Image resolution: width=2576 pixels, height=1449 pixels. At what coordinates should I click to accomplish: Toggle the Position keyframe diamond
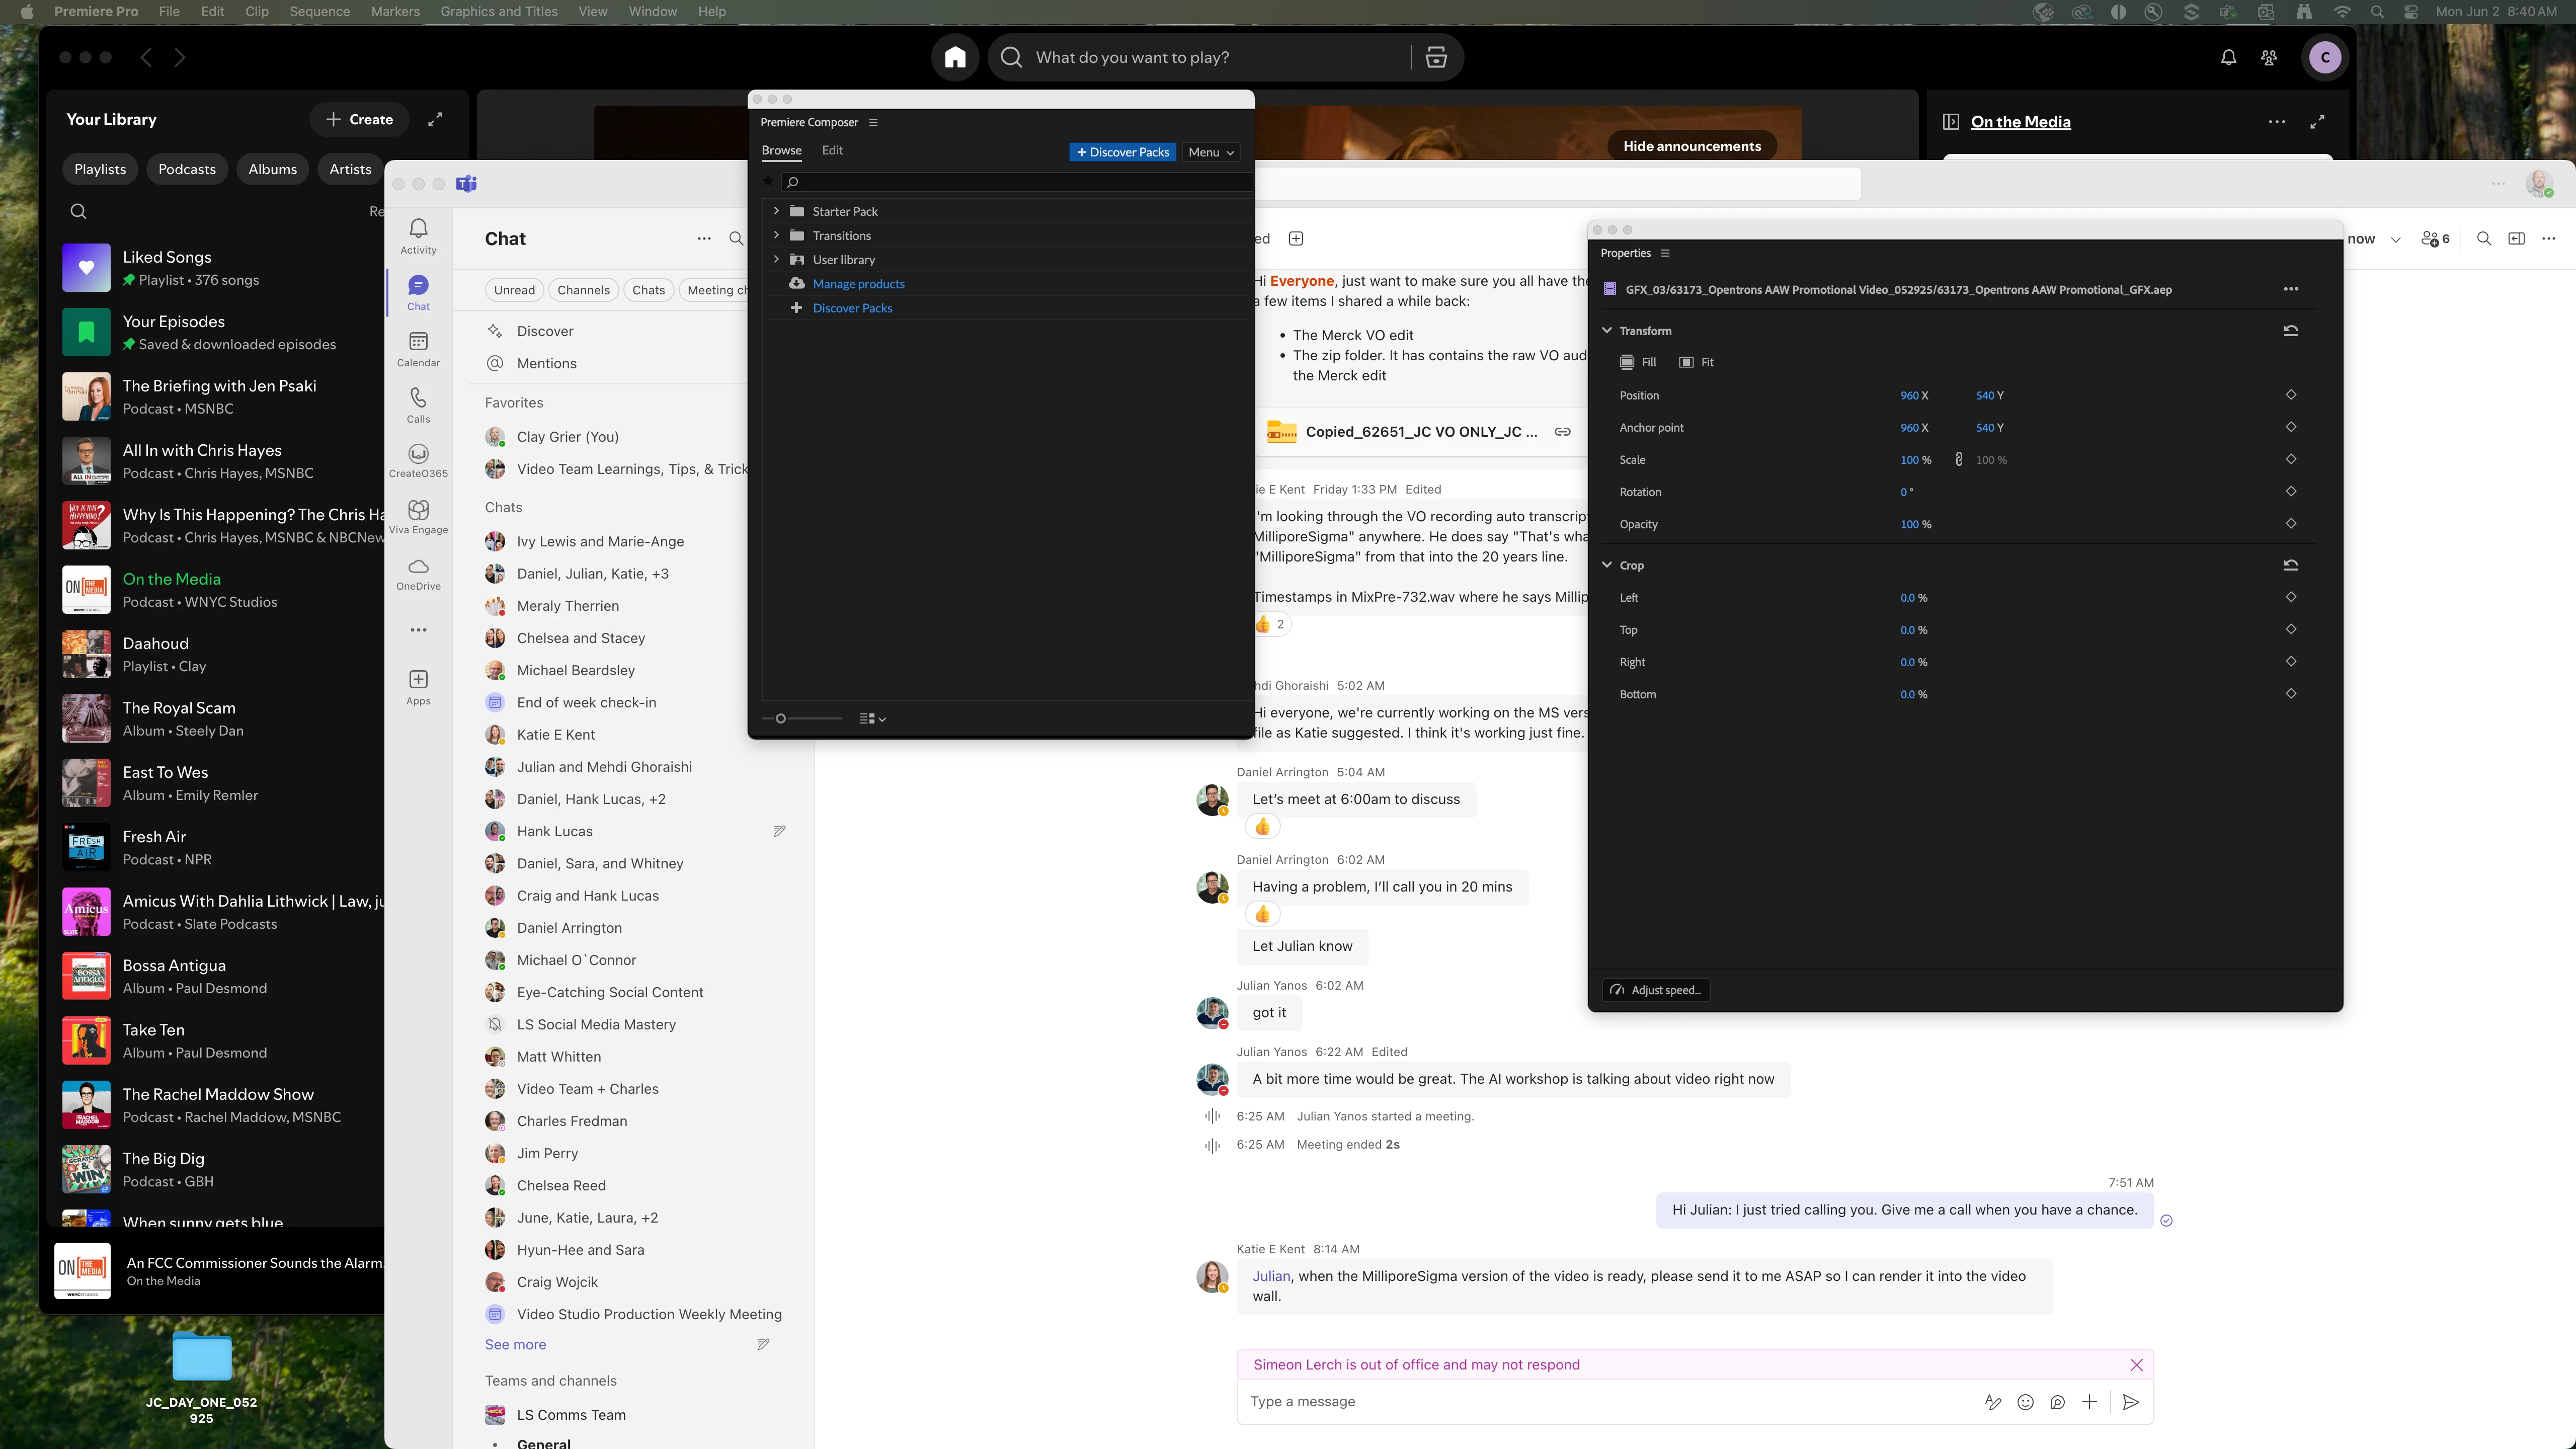[2290, 395]
